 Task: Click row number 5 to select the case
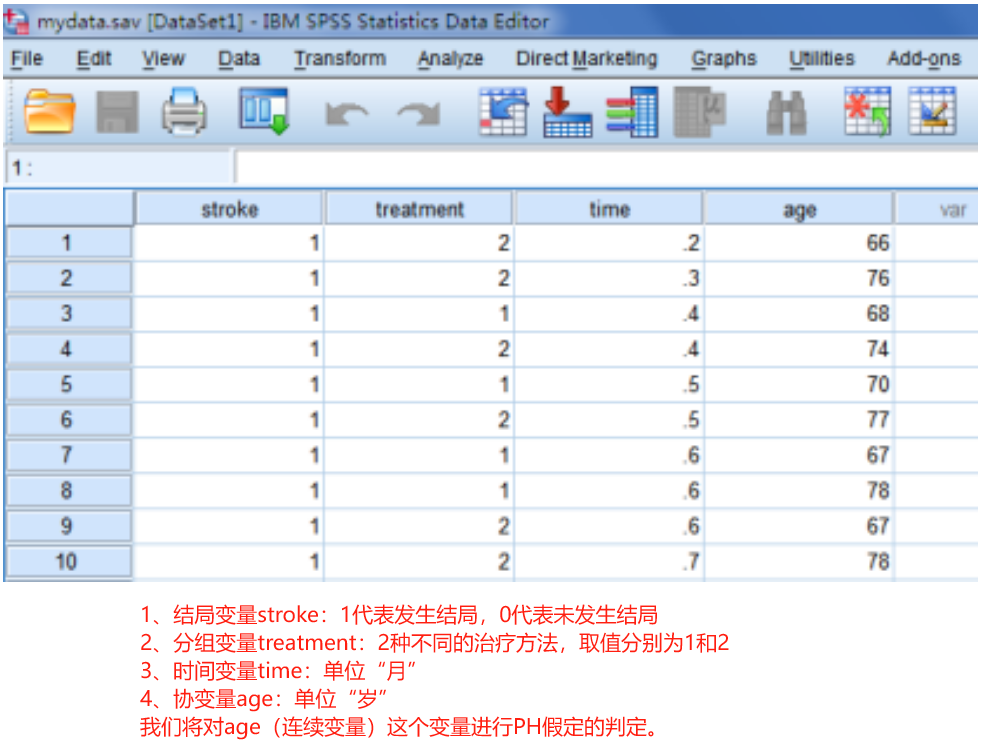click(68, 384)
